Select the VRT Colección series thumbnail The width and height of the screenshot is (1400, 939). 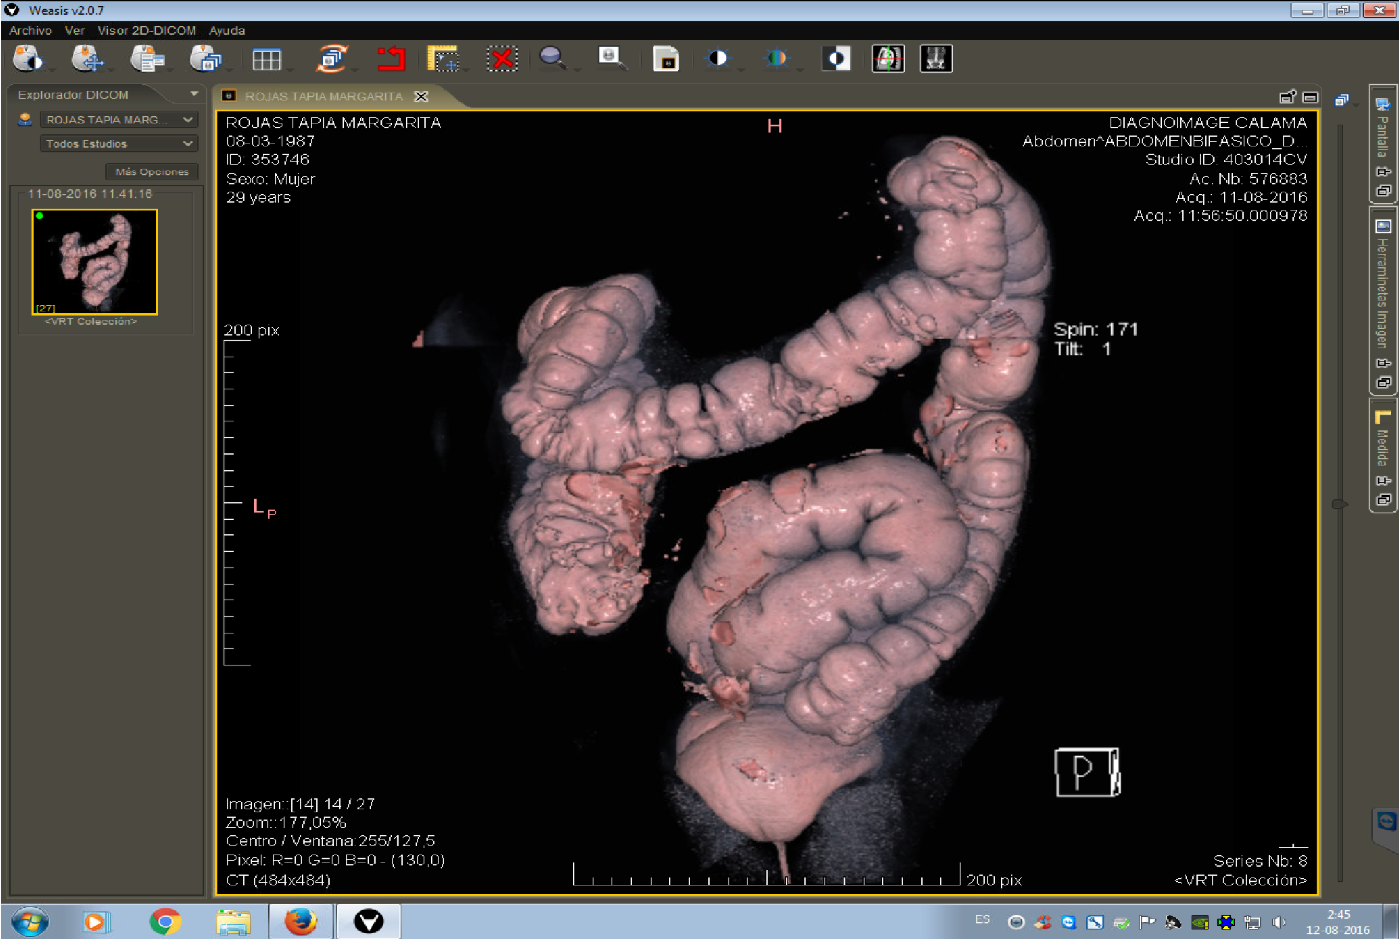coord(94,262)
